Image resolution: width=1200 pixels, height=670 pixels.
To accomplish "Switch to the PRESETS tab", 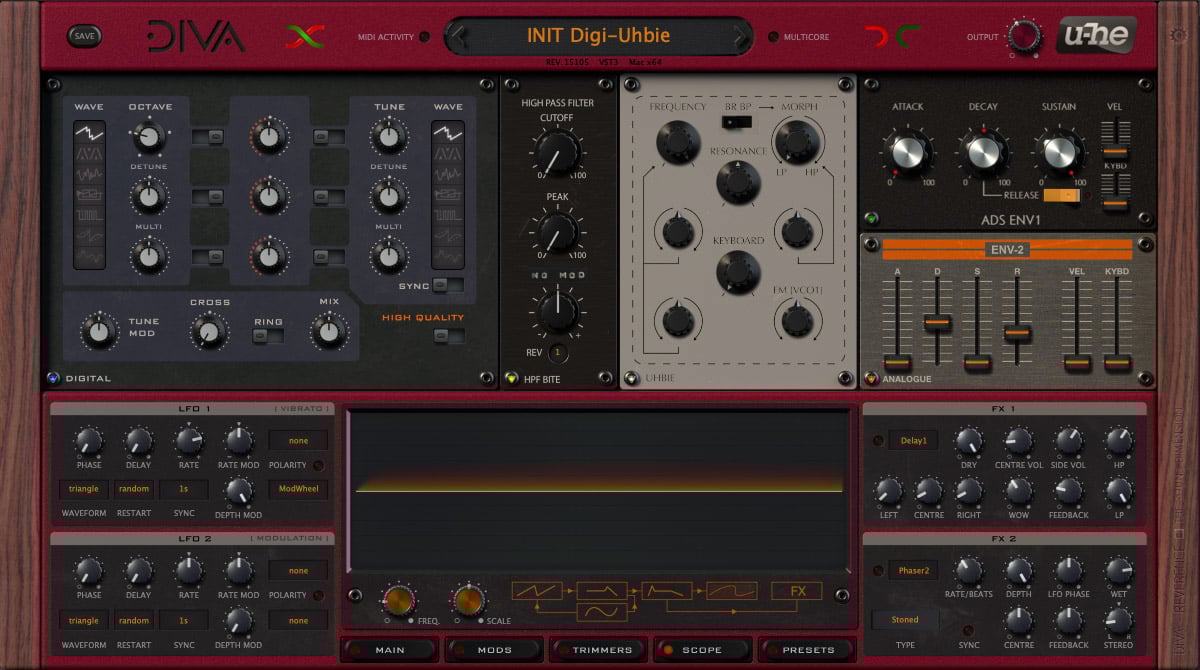I will tap(807, 650).
